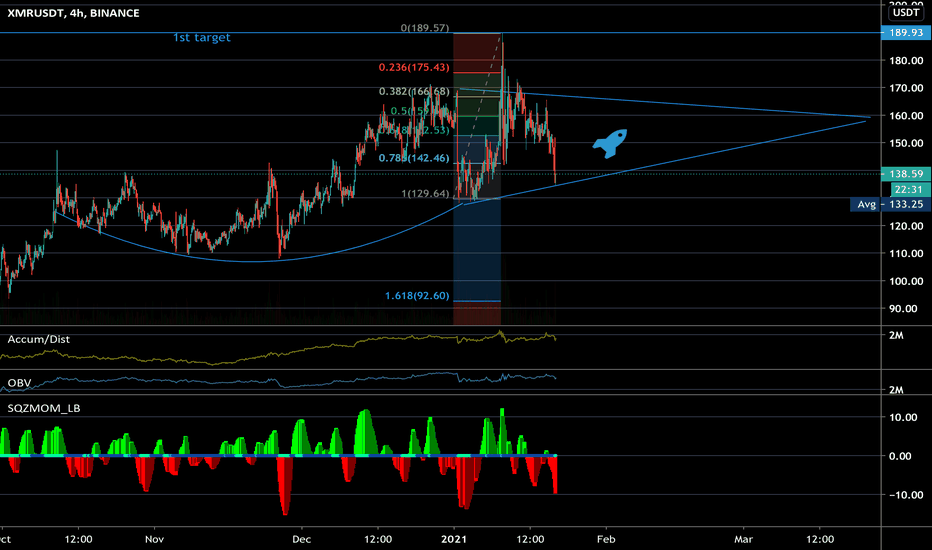Select the blue rocket icon on chart
This screenshot has width=932, height=550.
point(610,143)
